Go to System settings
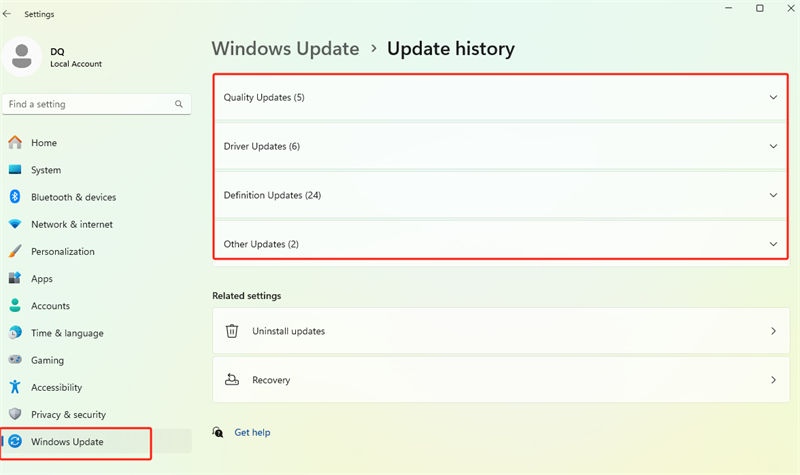This screenshot has height=475, width=800. pos(97,169)
